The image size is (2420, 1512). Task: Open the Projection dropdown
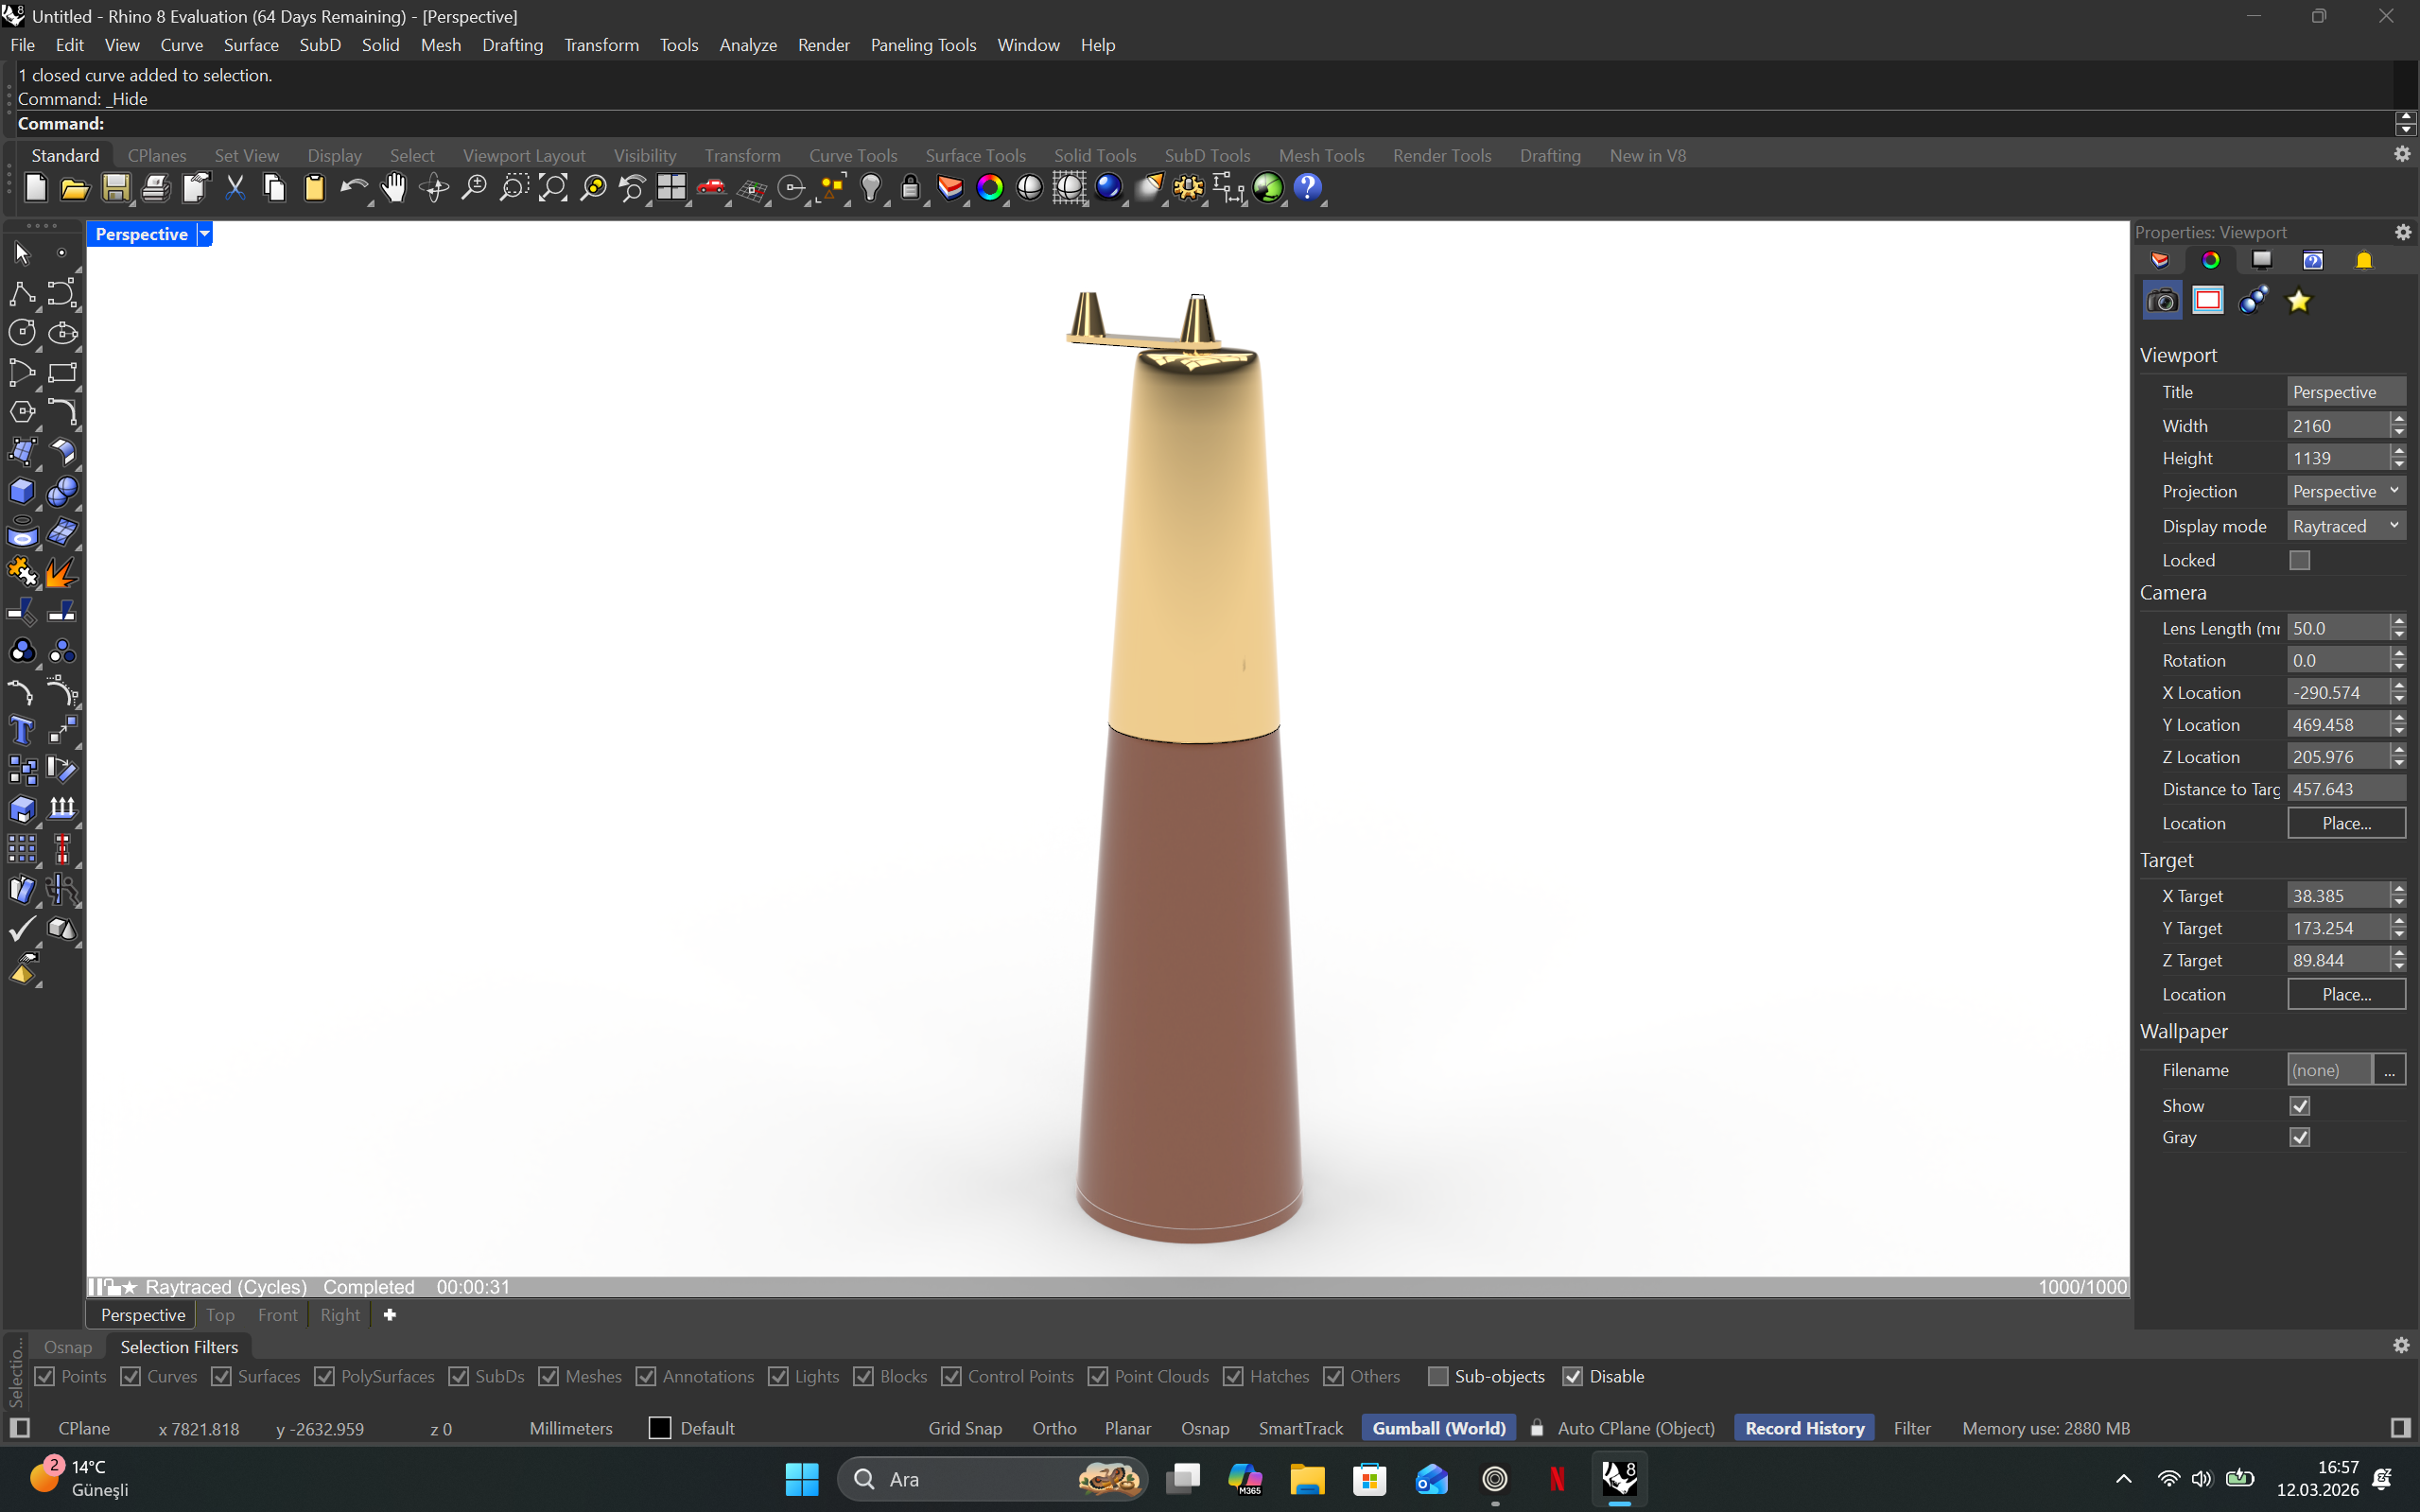pyautogui.click(x=2345, y=491)
